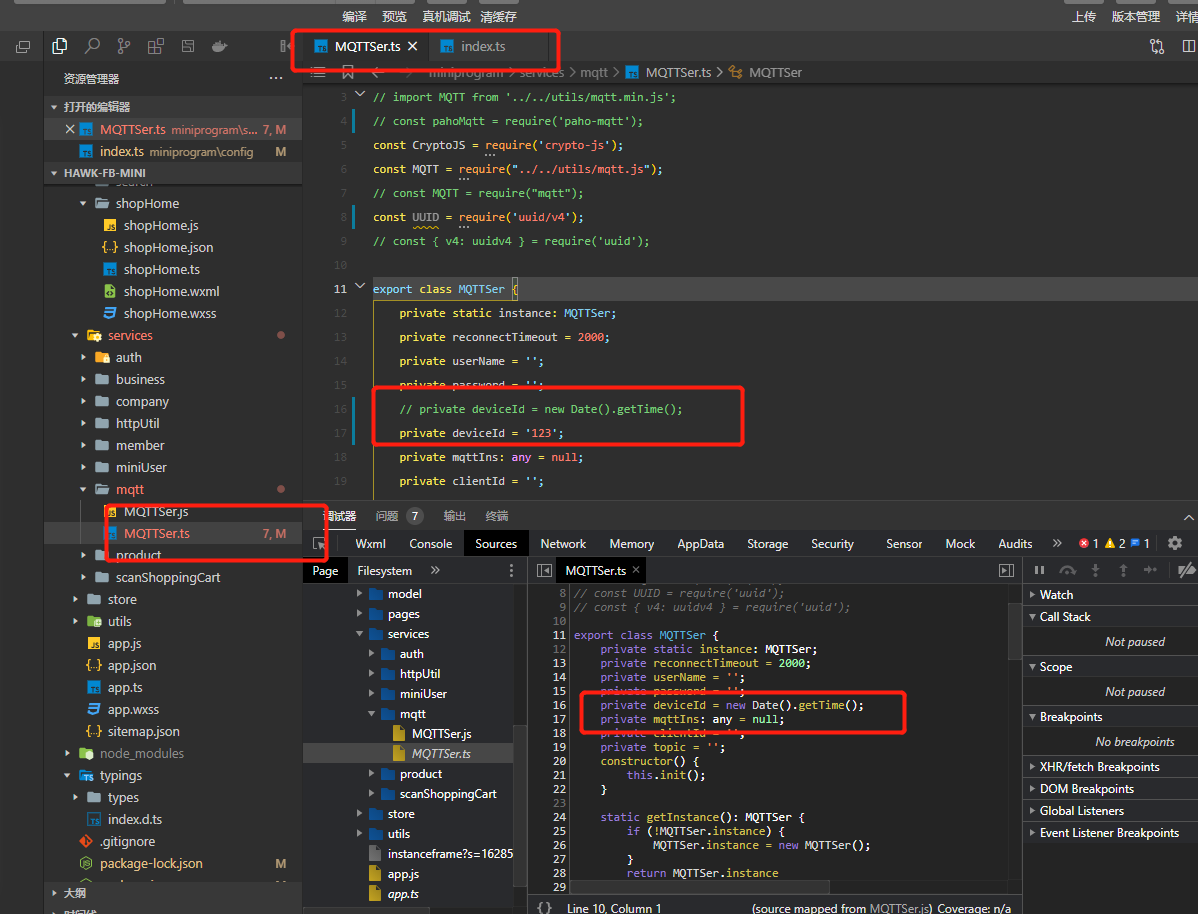This screenshot has width=1198, height=914.
Task: Open the Sources navigator three-dot menu
Action: (511, 571)
